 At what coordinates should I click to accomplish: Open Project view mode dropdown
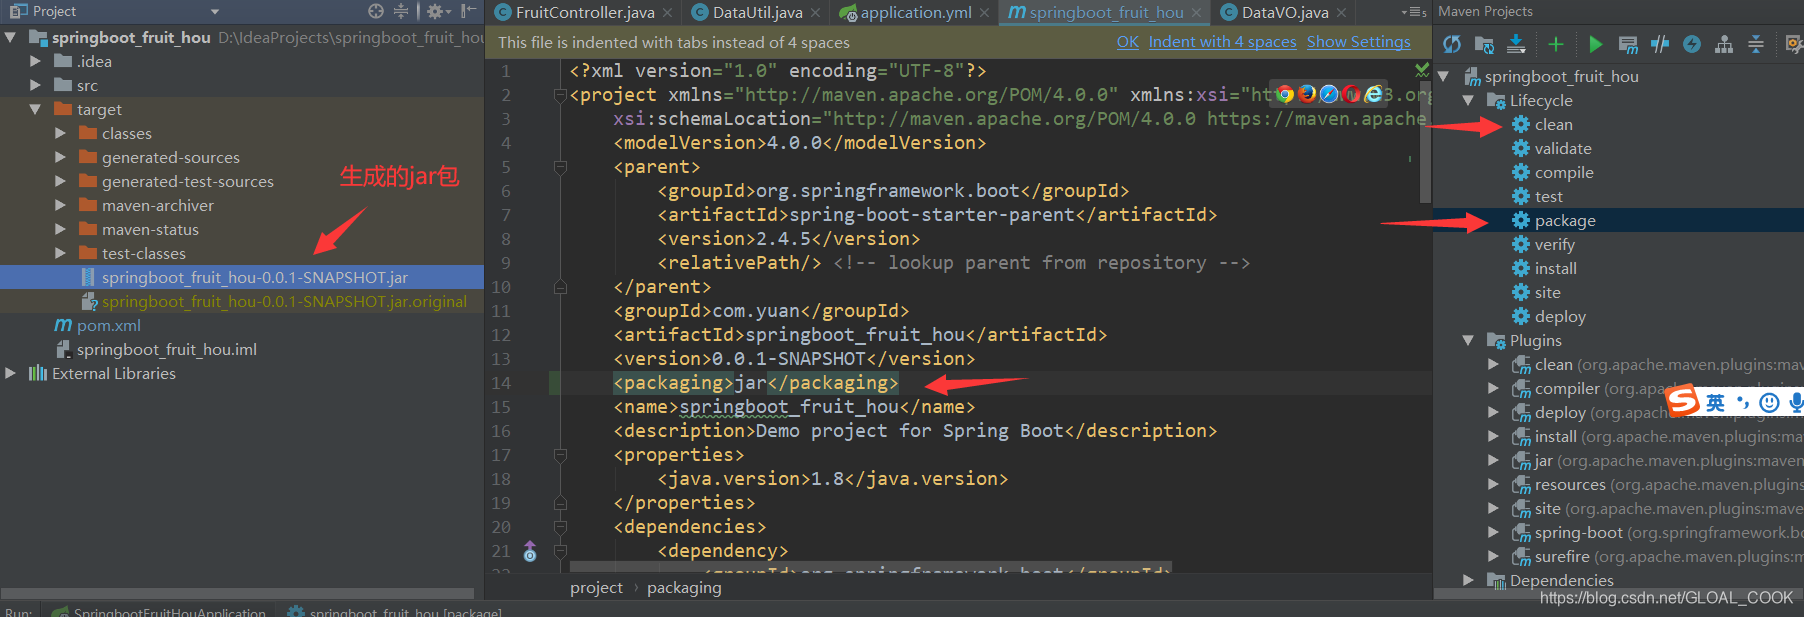click(214, 12)
